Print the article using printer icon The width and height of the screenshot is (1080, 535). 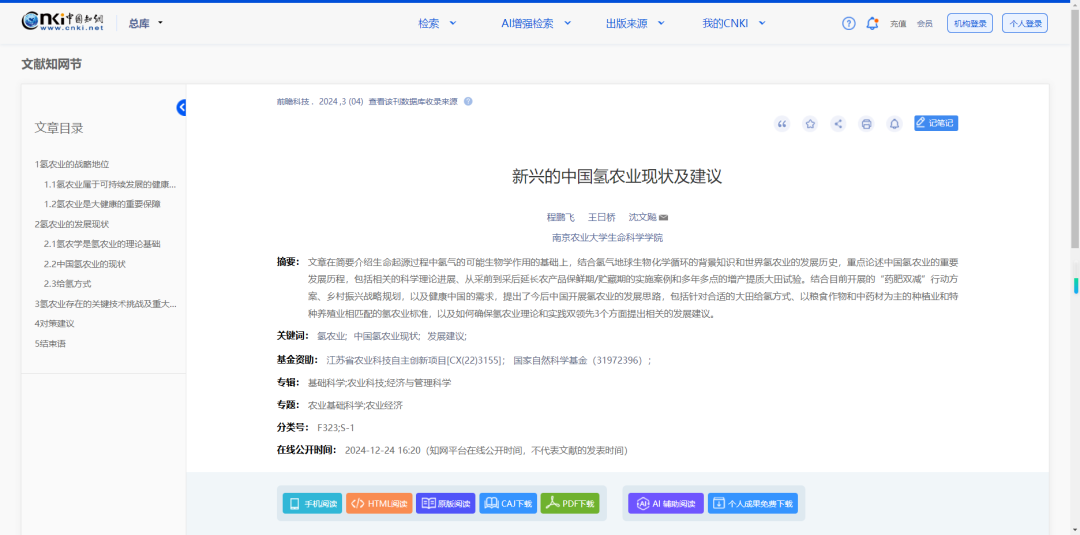pos(866,124)
